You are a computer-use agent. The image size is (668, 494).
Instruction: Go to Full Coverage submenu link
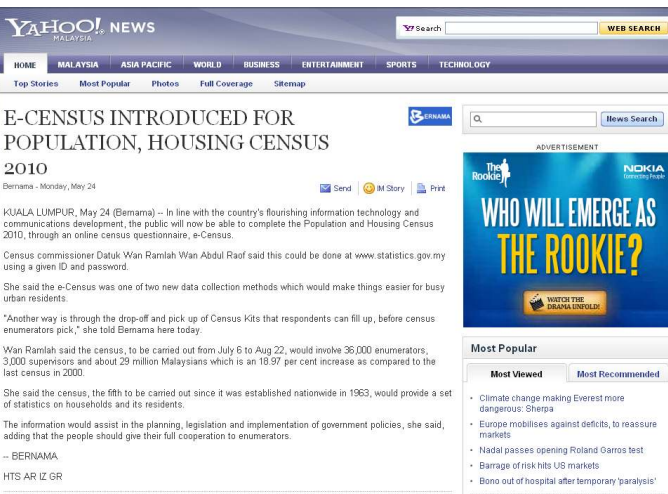(226, 84)
